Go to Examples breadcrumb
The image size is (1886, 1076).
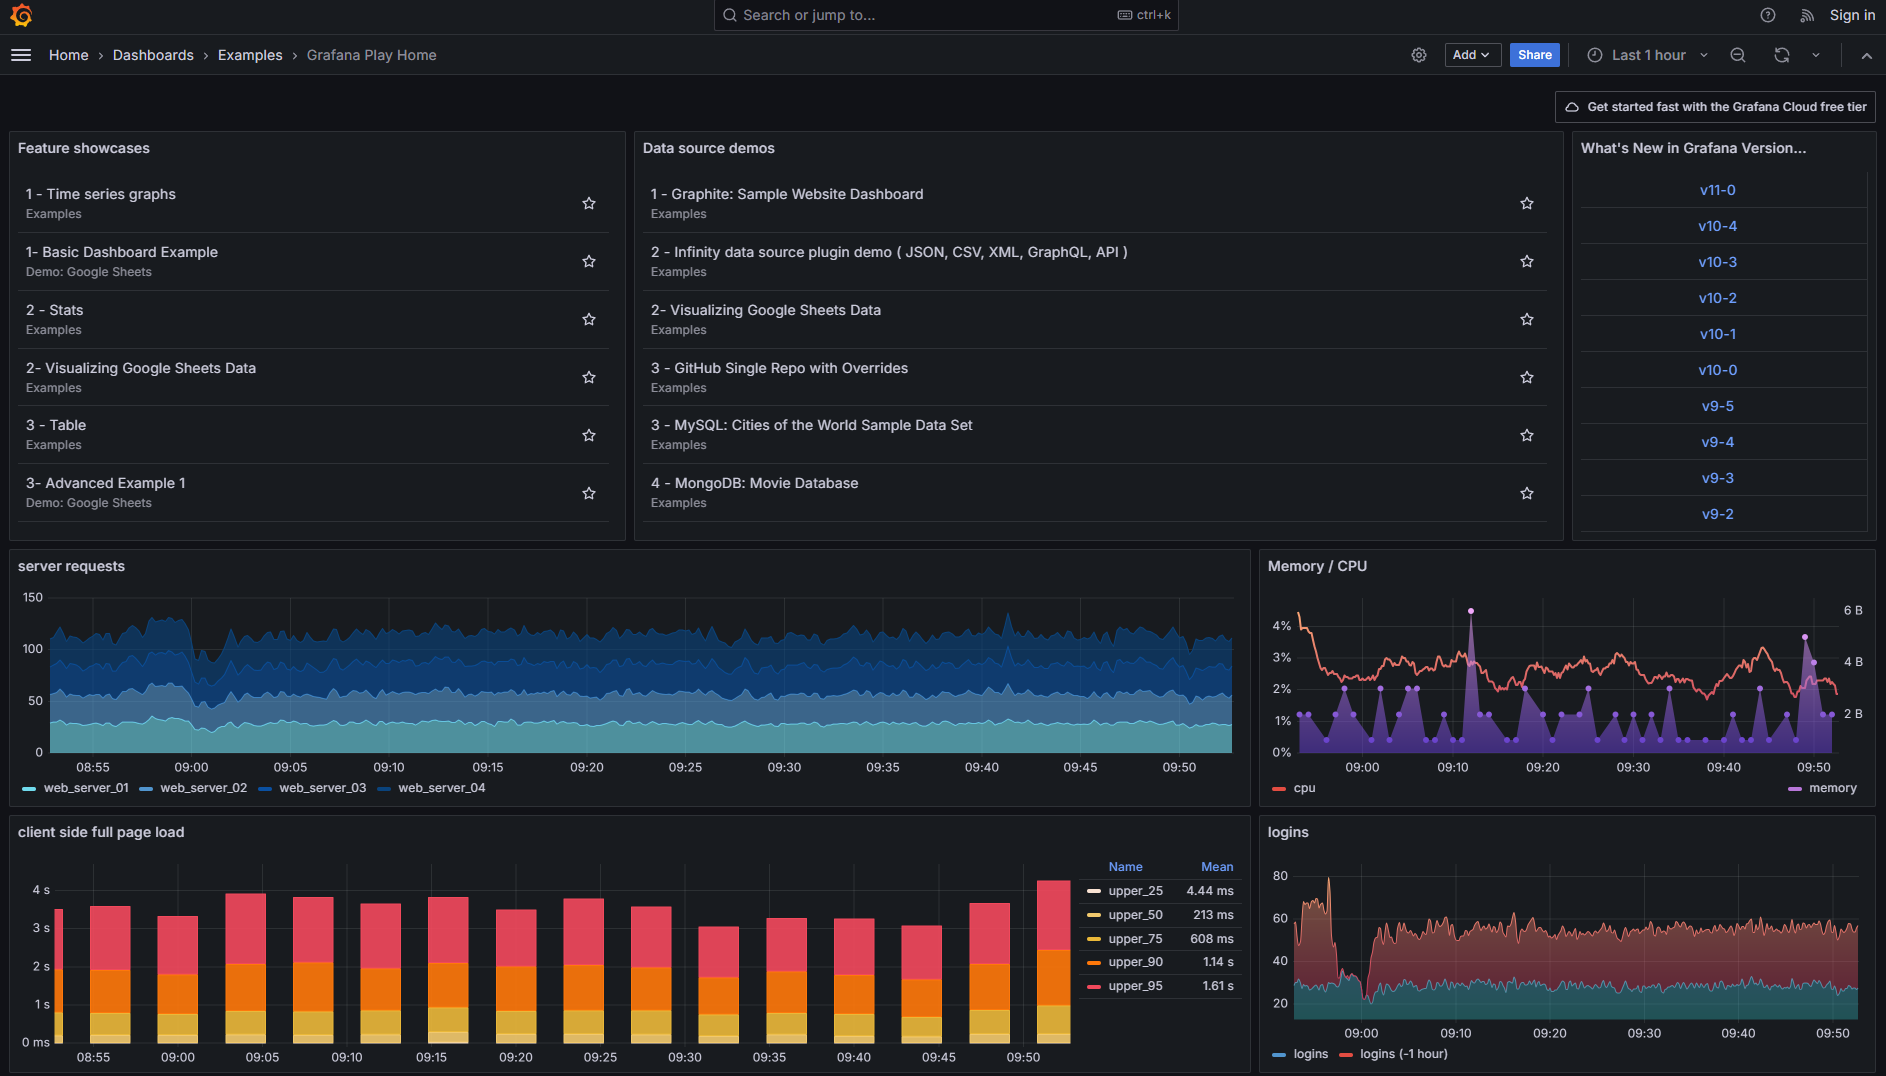(x=250, y=55)
